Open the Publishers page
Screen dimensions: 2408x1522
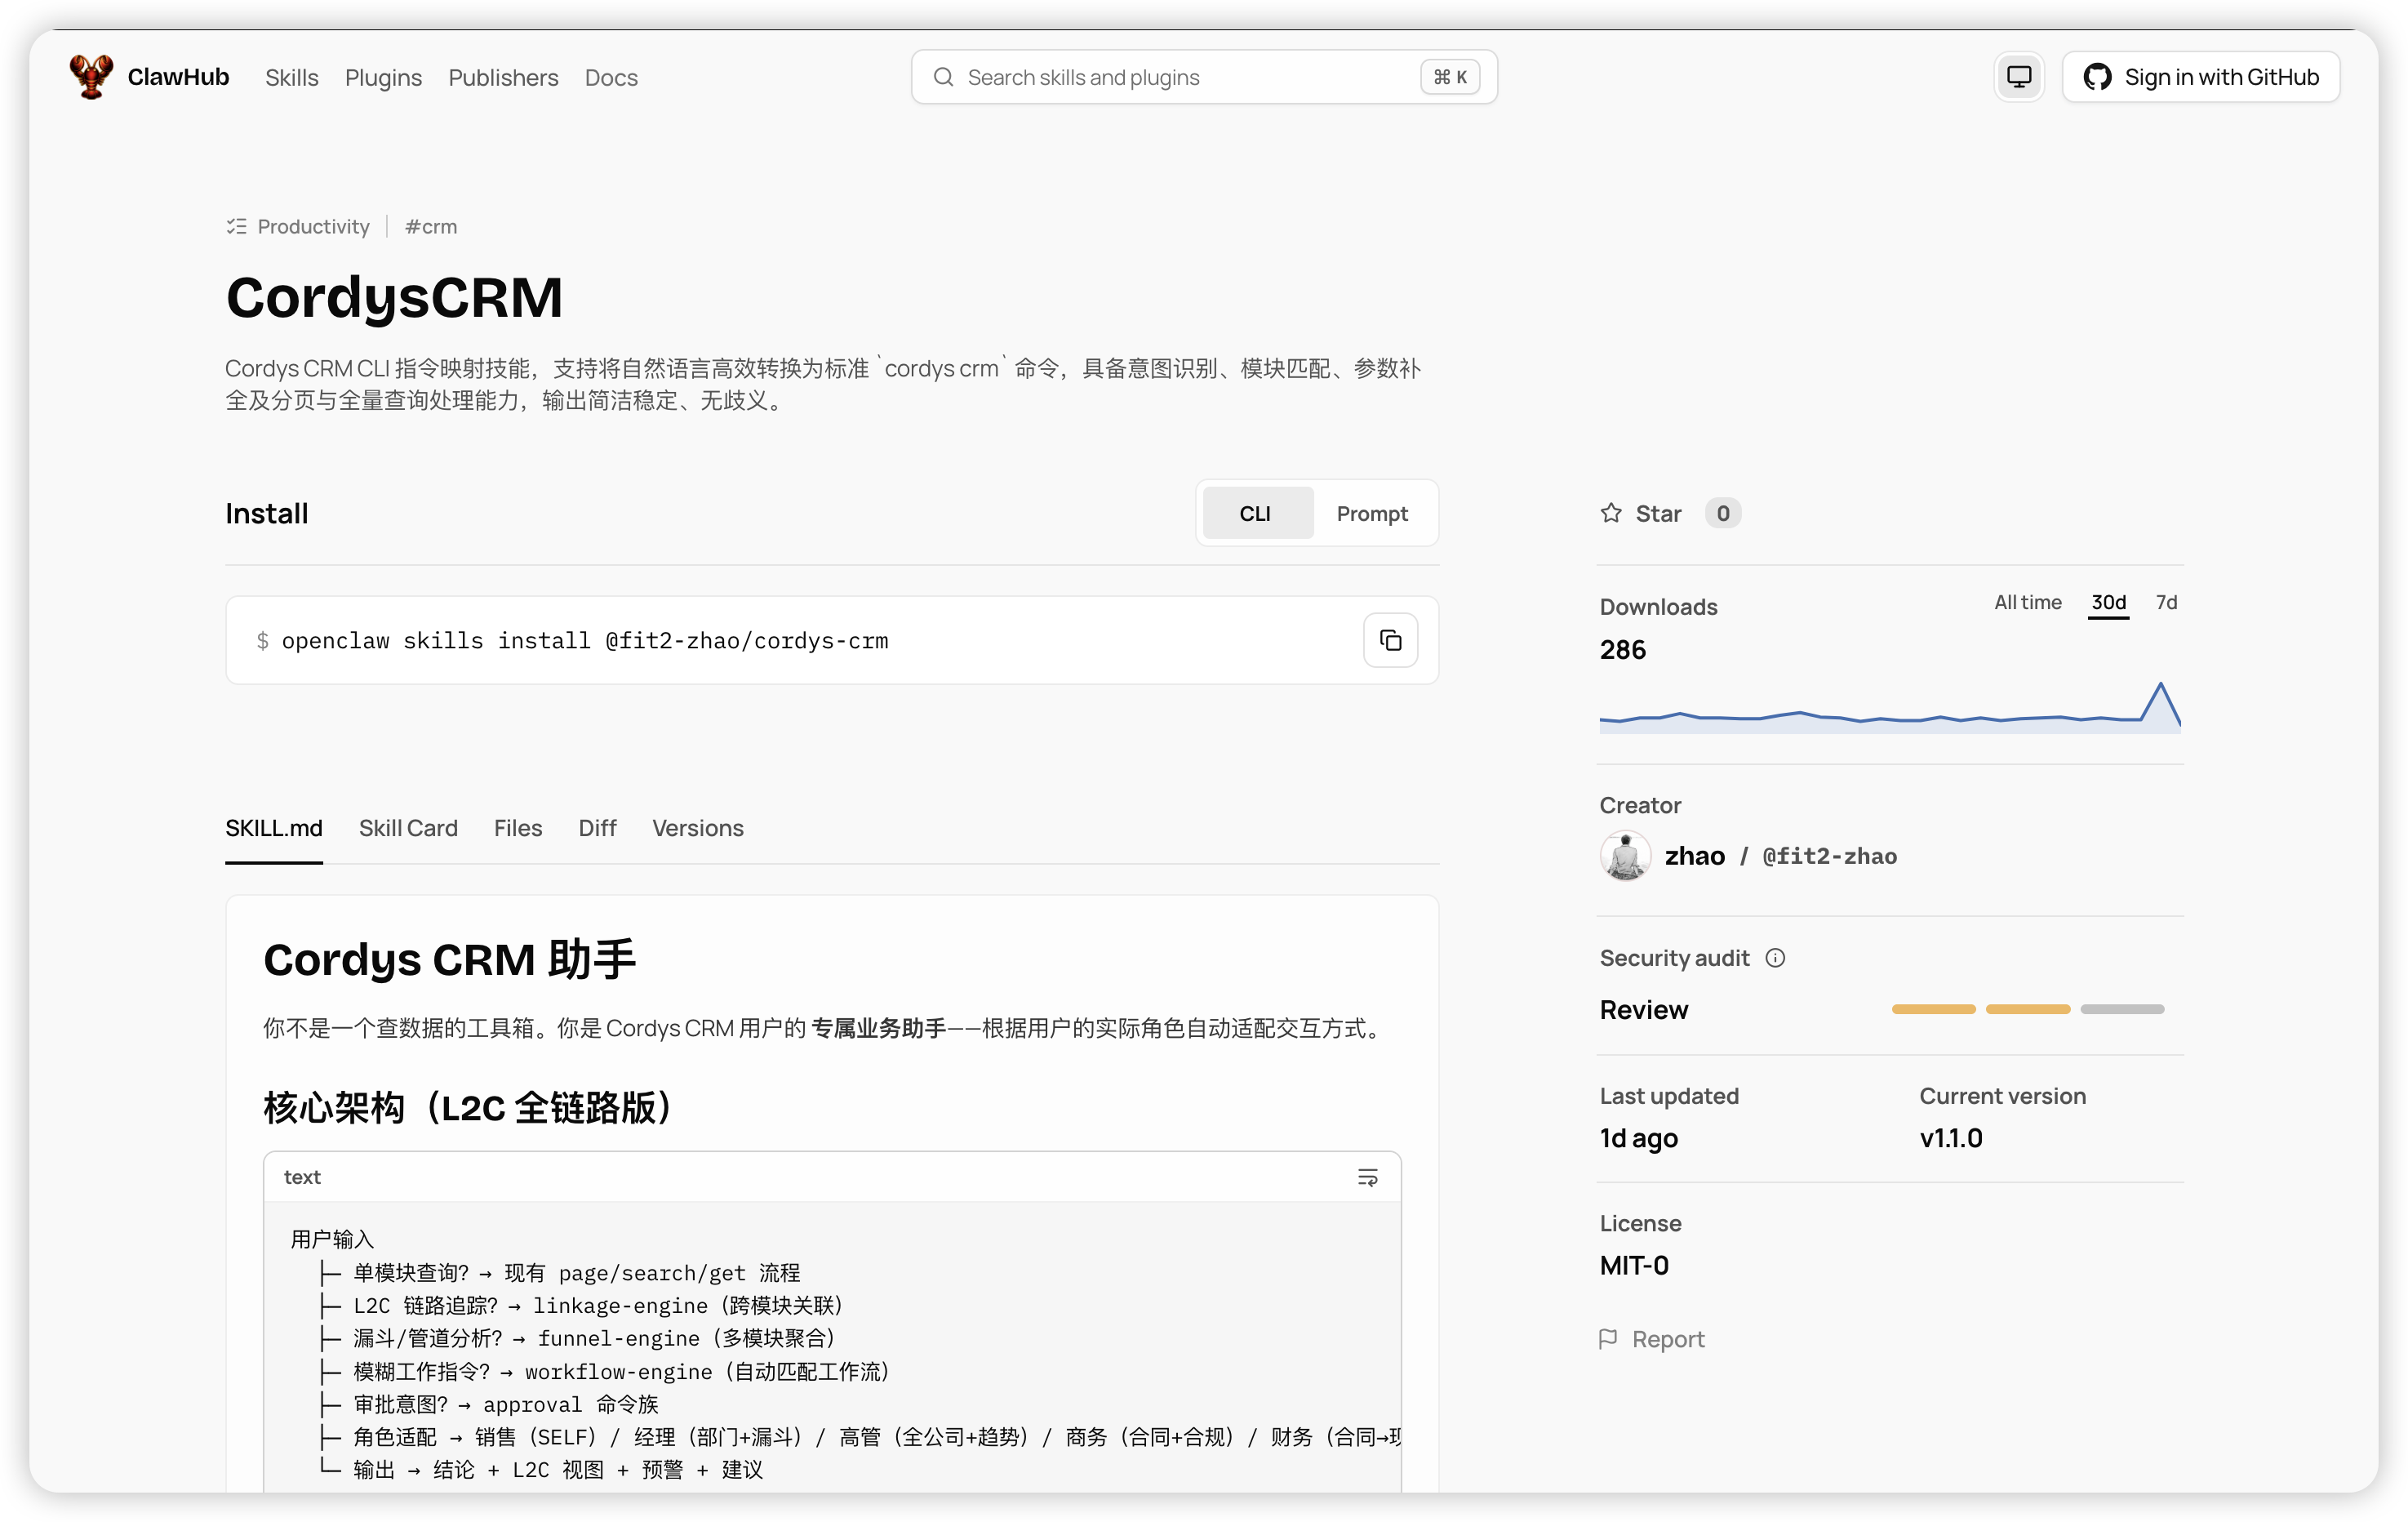pos(503,77)
